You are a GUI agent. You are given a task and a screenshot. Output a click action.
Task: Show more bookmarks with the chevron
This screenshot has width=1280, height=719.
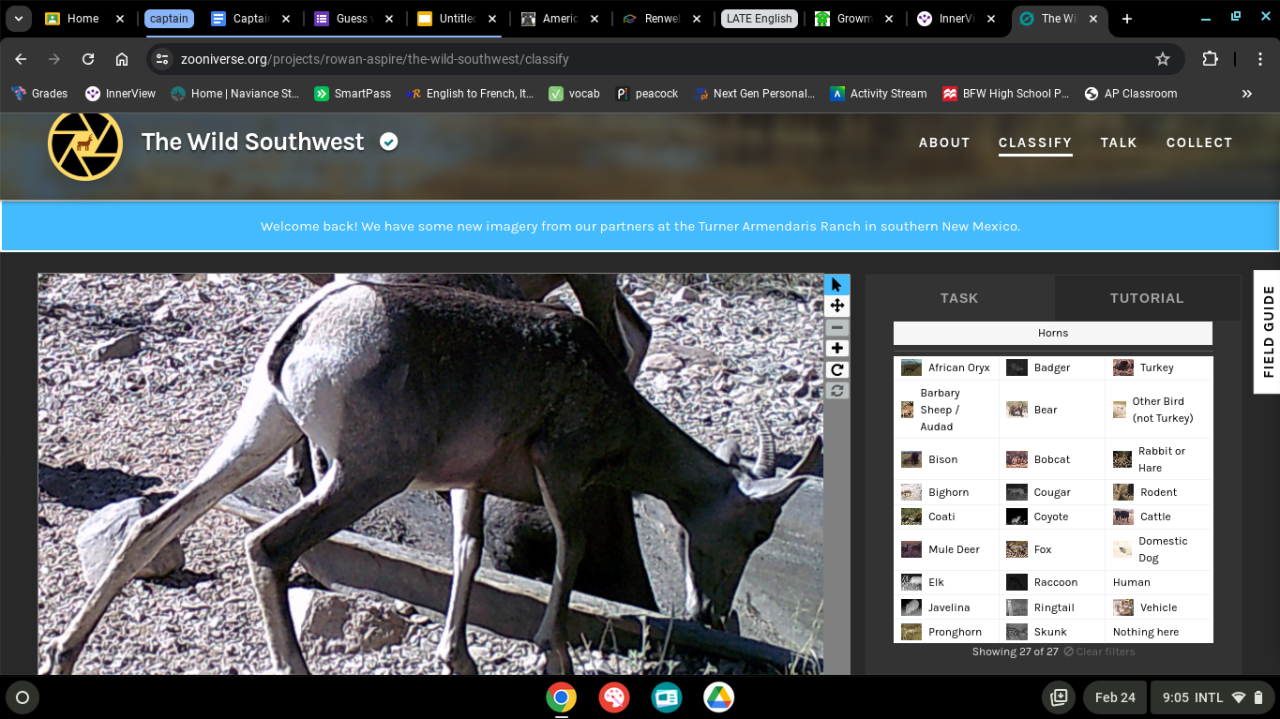tap(1247, 93)
